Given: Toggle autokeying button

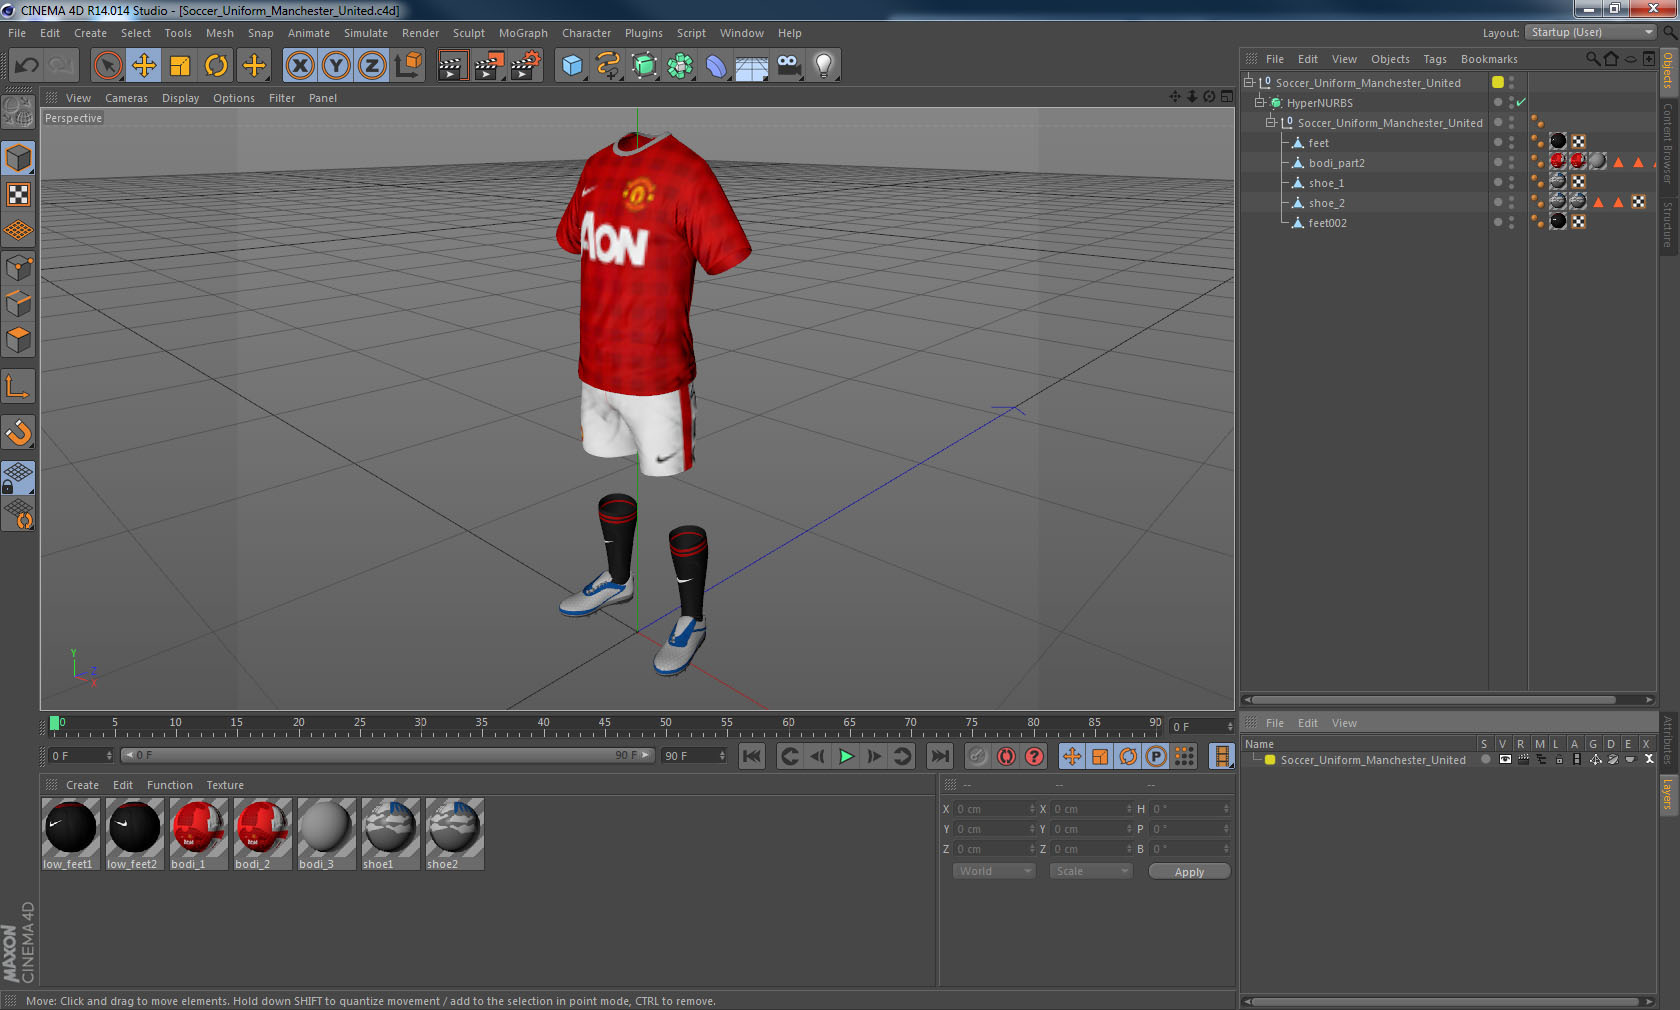Looking at the screenshot, I should click(1006, 756).
